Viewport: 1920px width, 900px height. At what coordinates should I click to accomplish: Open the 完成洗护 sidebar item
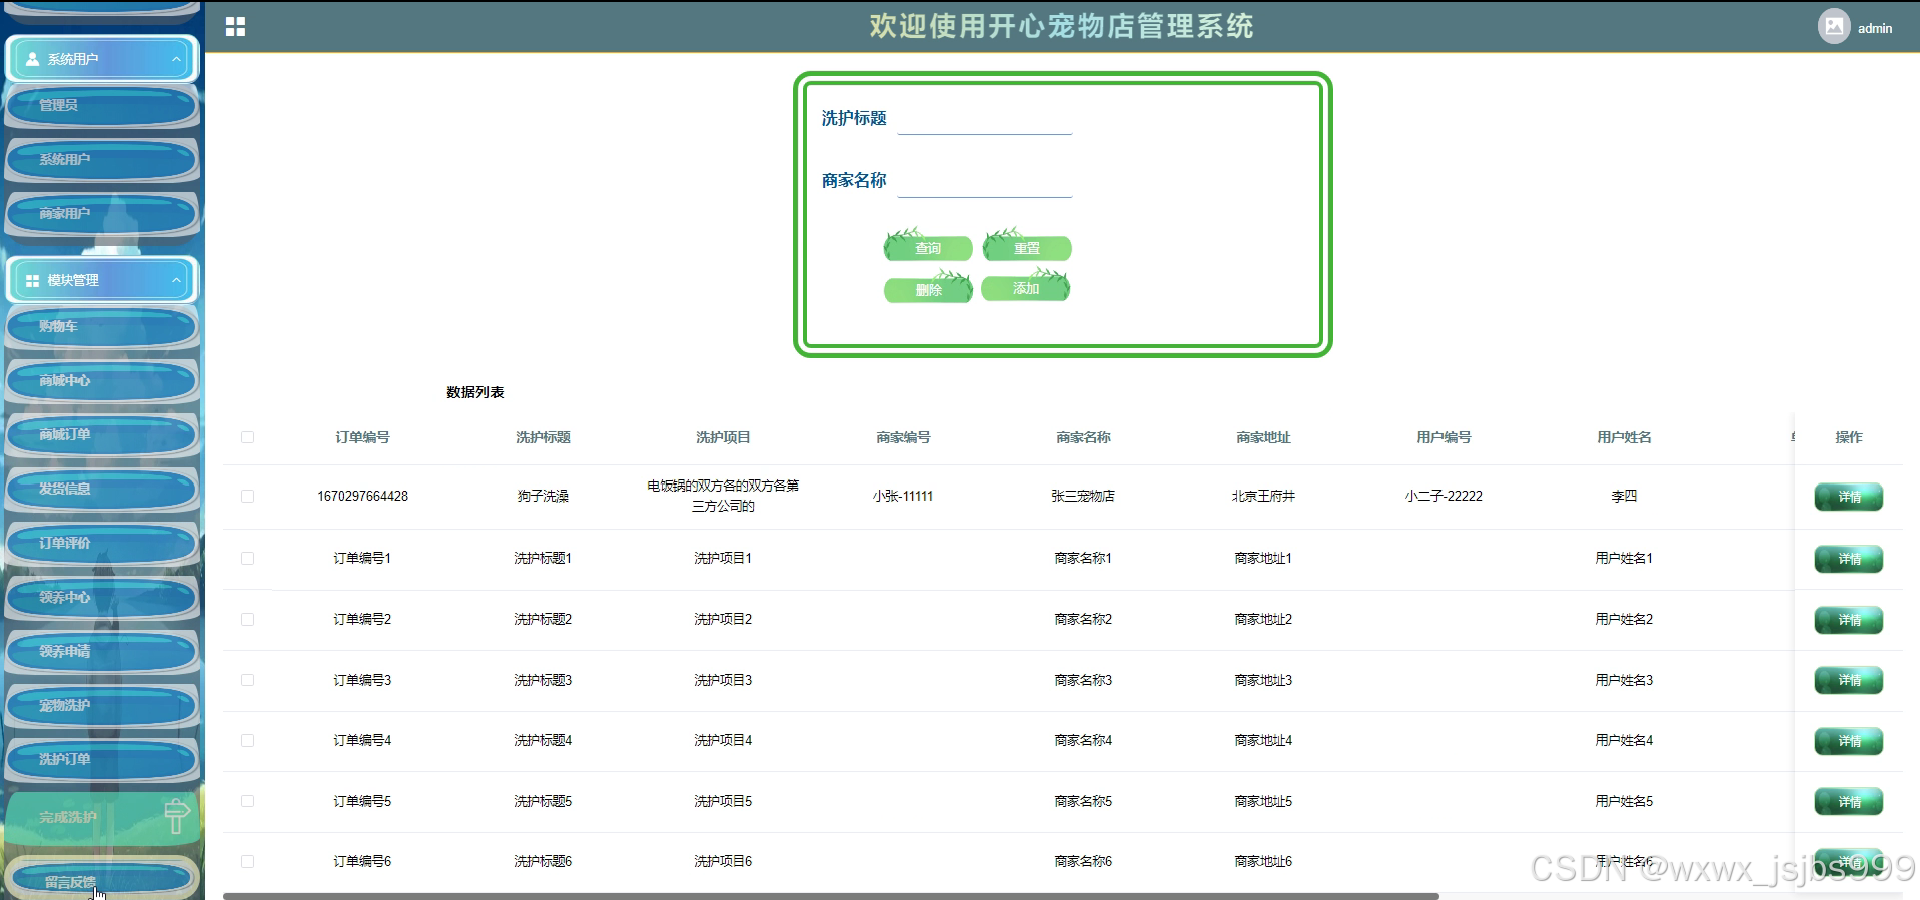101,817
